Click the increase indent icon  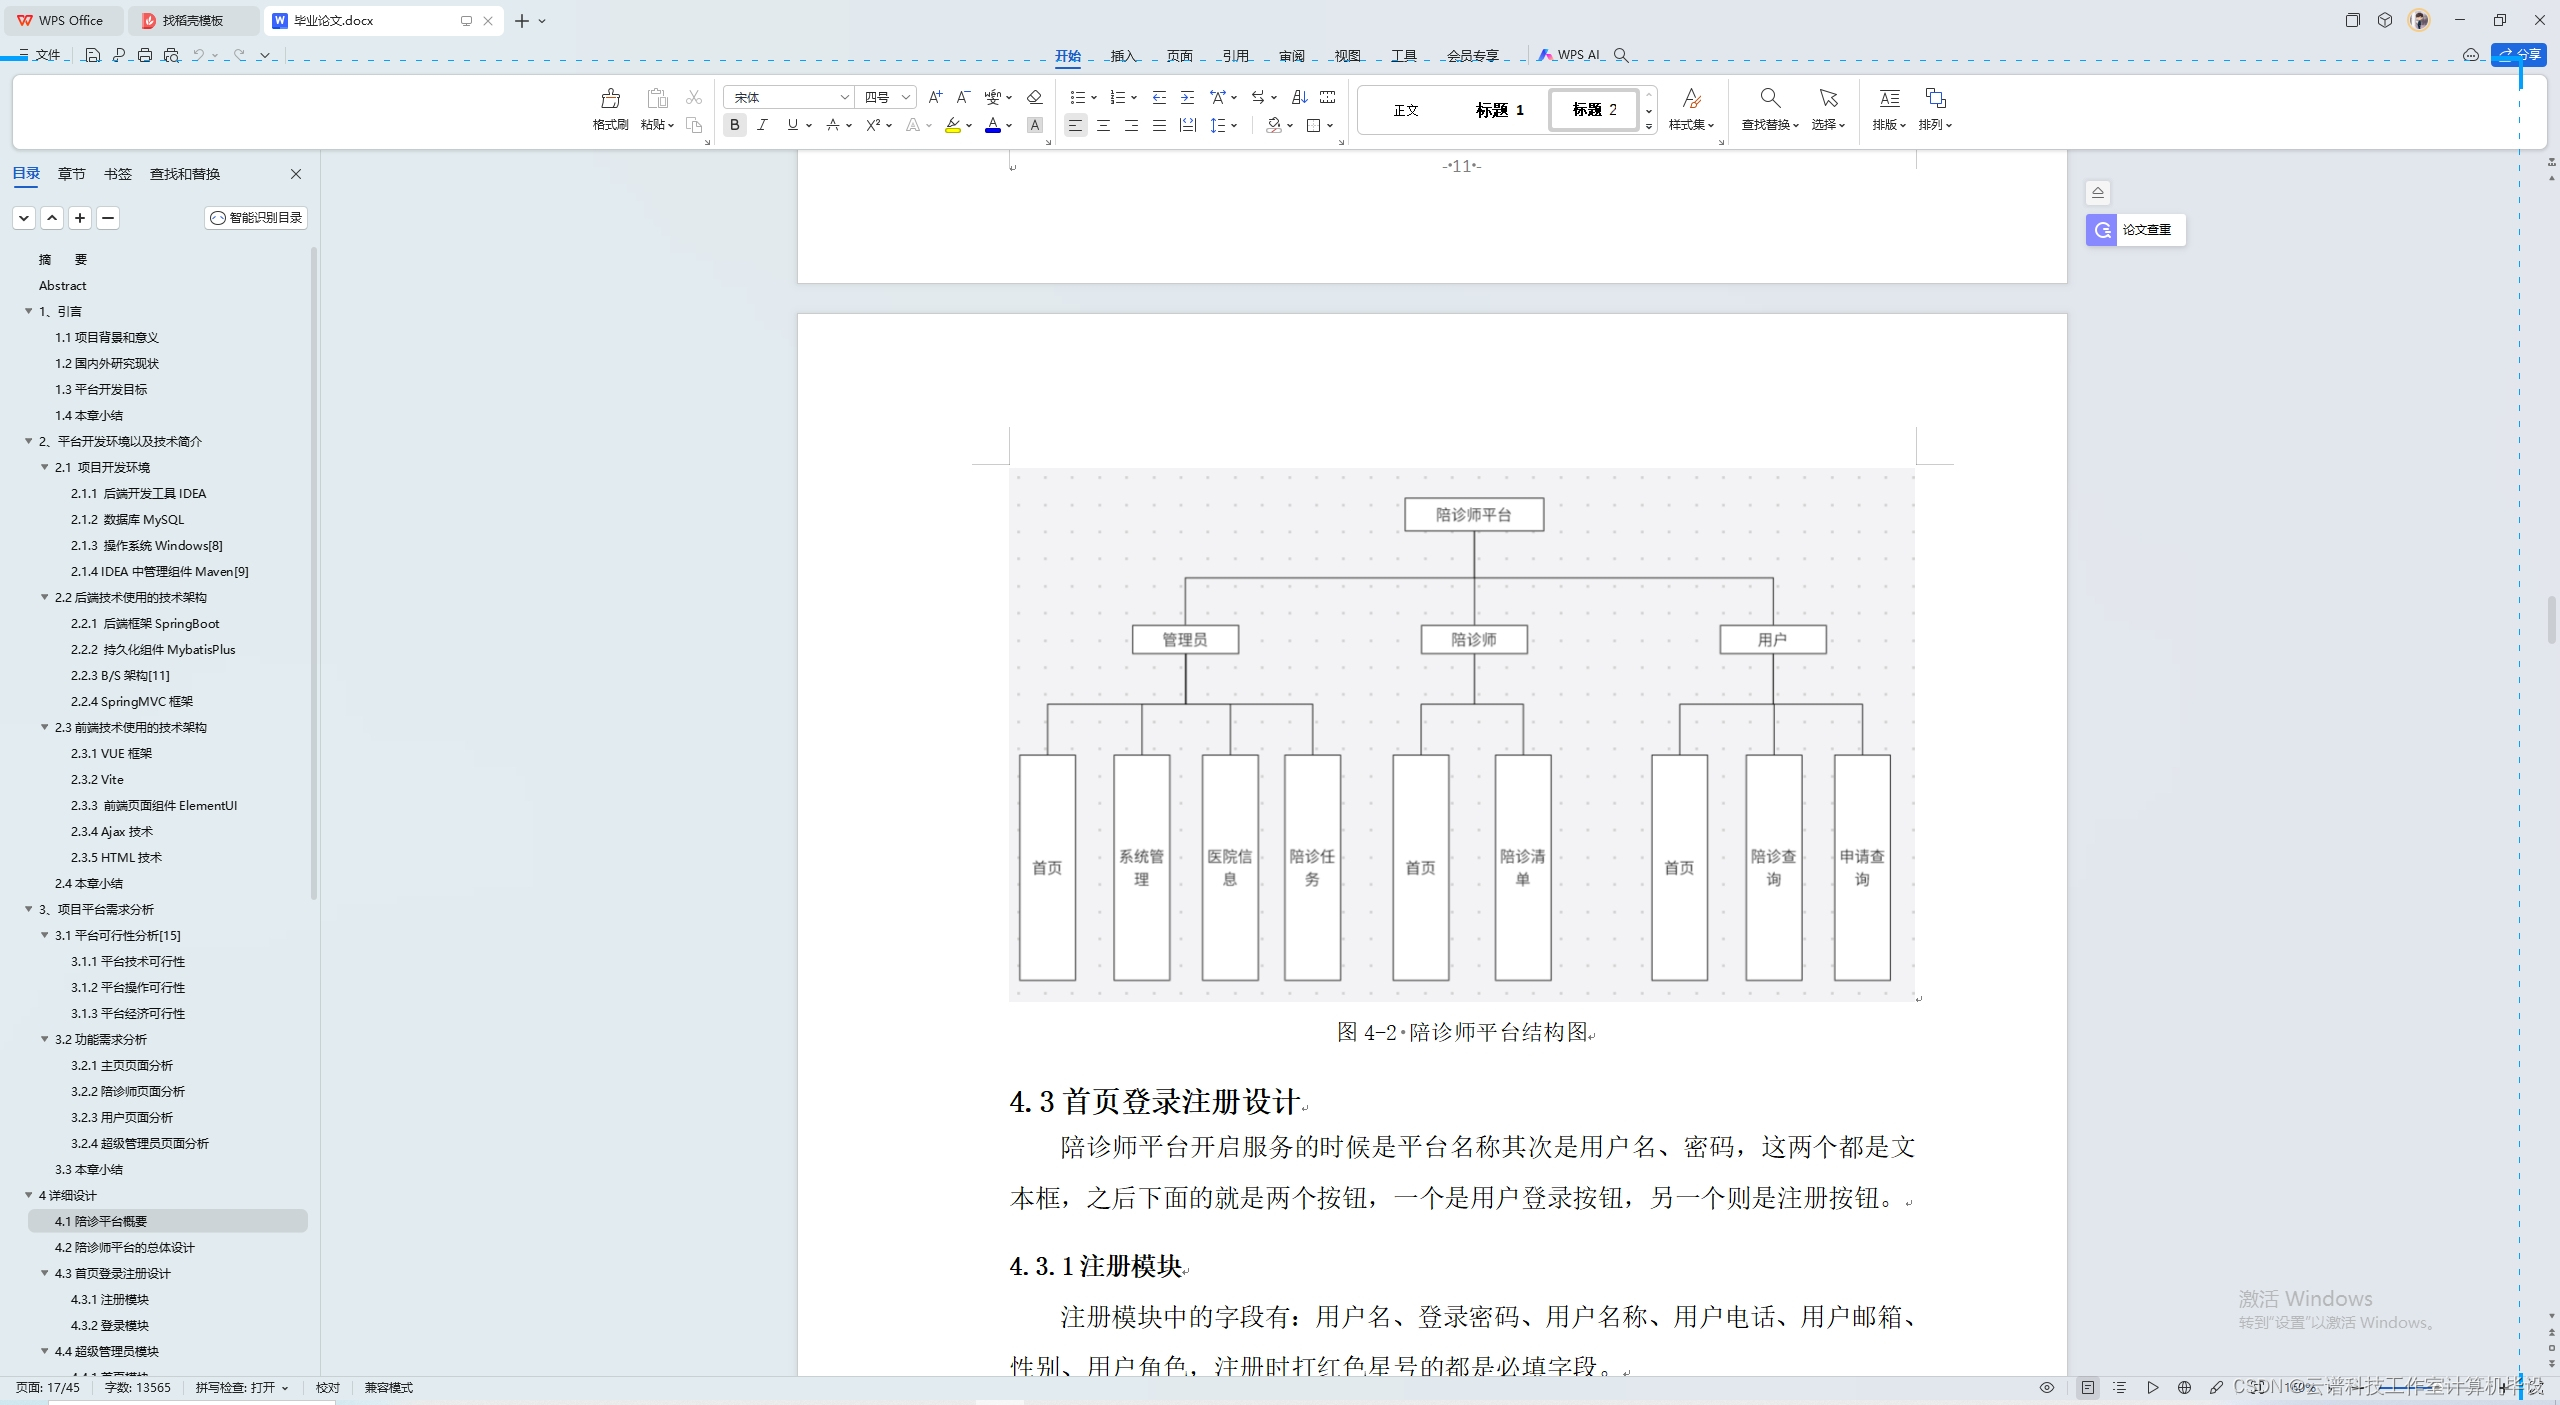point(1187,97)
